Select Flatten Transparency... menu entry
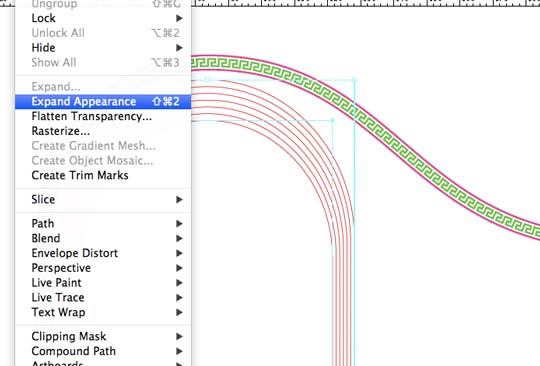Image resolution: width=540 pixels, height=366 pixels. [x=103, y=116]
